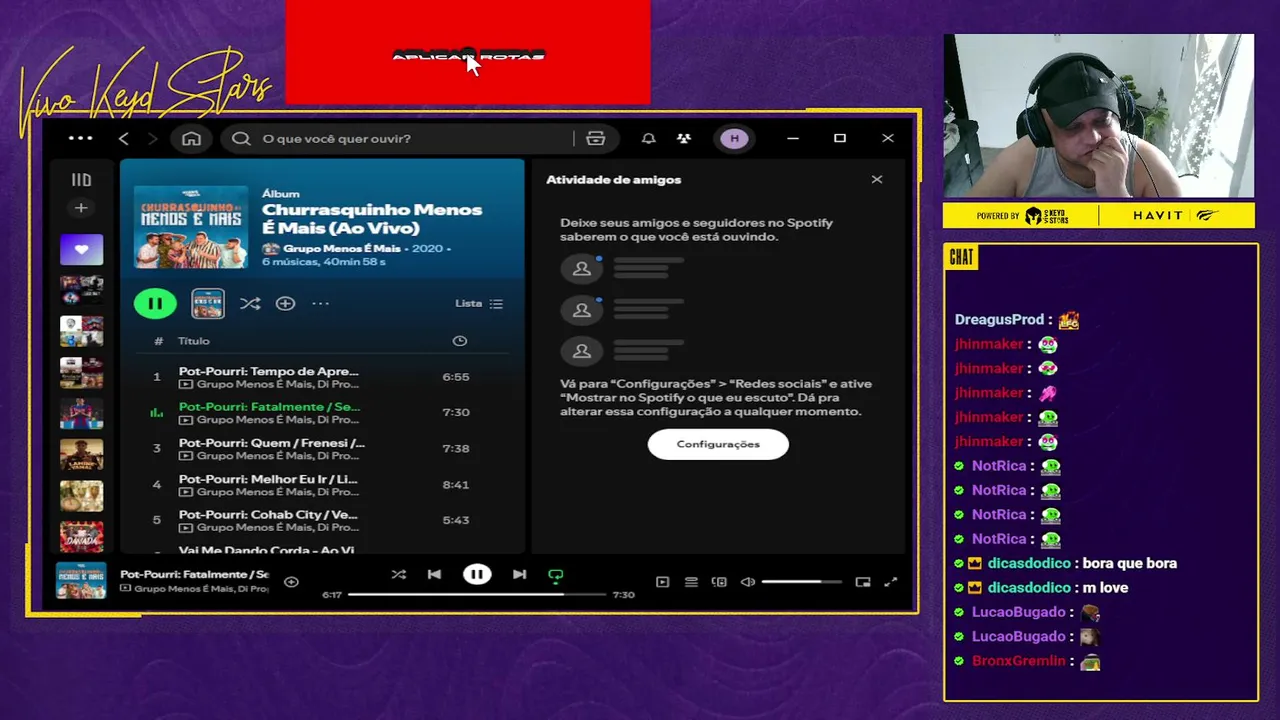Mute the volume speaker icon
This screenshot has height=720, width=1280.
point(748,582)
